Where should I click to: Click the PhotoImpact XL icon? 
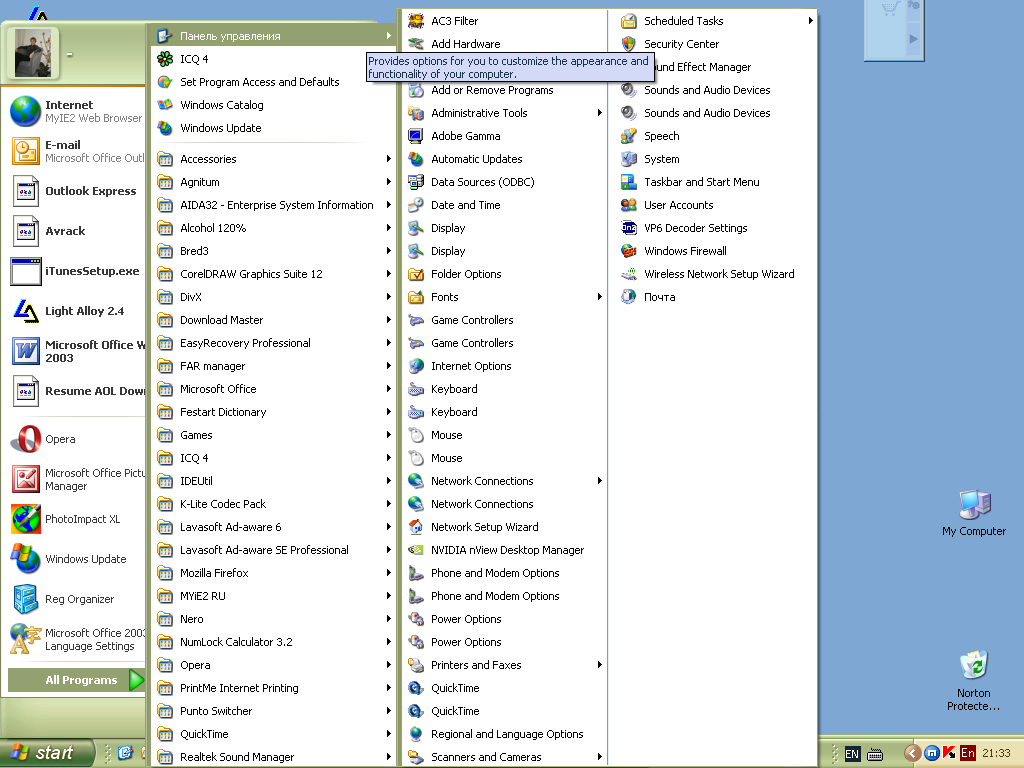[26, 519]
